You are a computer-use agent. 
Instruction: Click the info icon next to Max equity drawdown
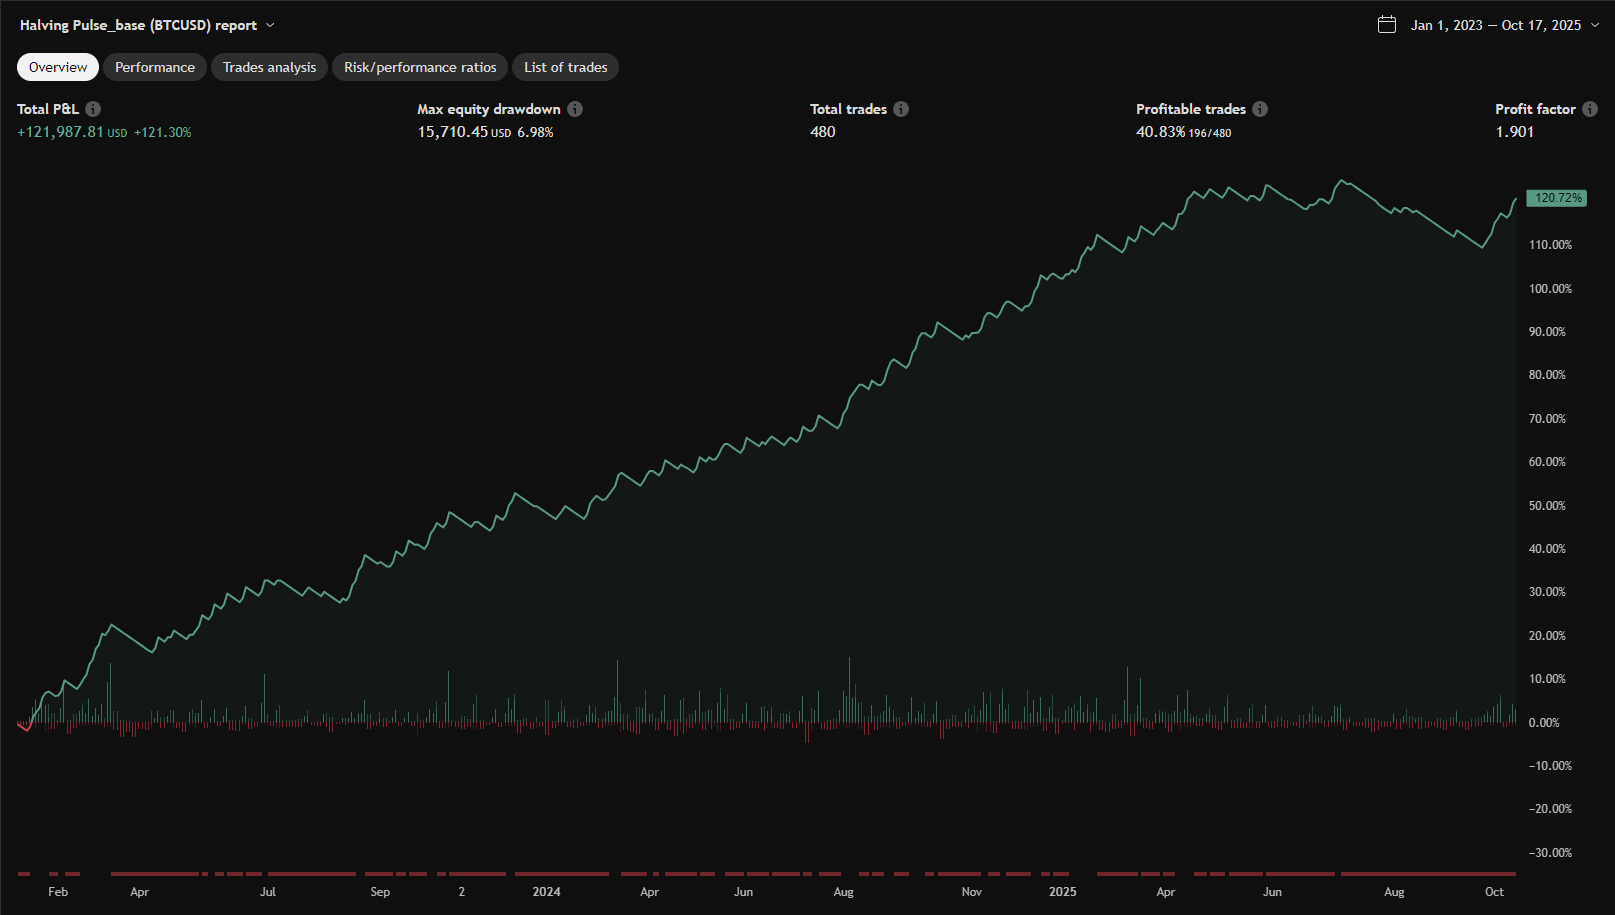[x=575, y=109]
